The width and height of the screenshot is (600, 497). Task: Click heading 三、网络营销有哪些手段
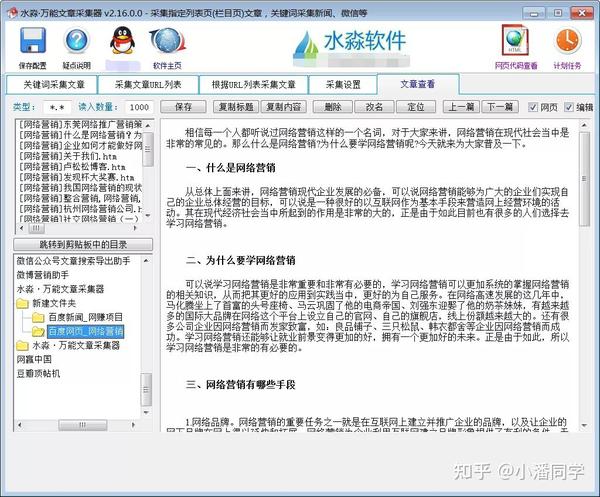click(241, 385)
